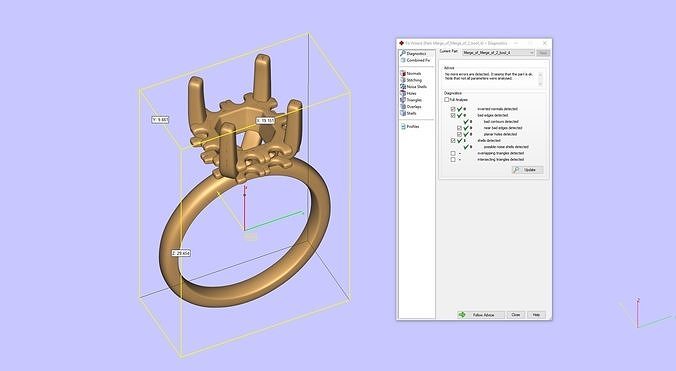Select the Stitching fixing step

click(x=411, y=80)
